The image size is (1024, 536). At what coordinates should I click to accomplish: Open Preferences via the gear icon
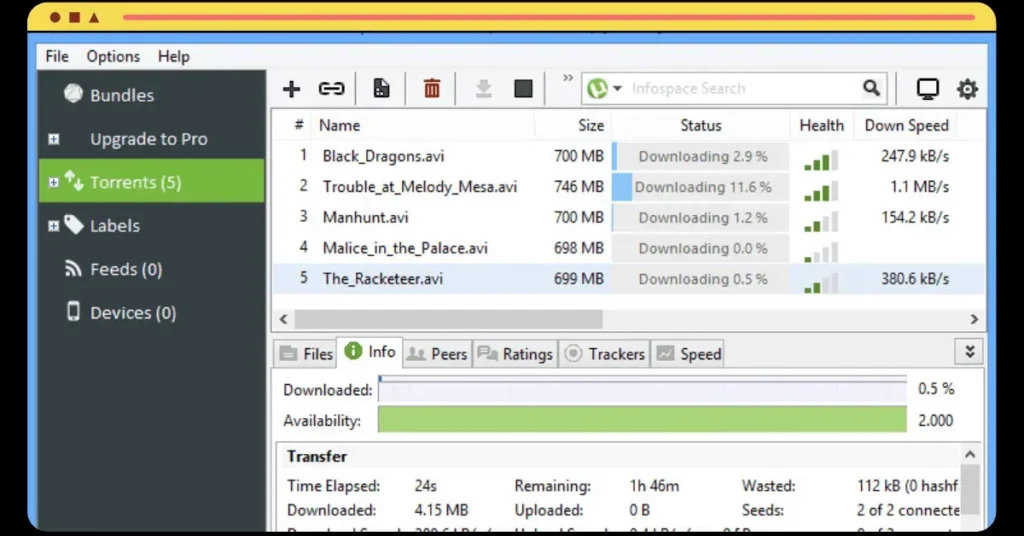click(967, 89)
